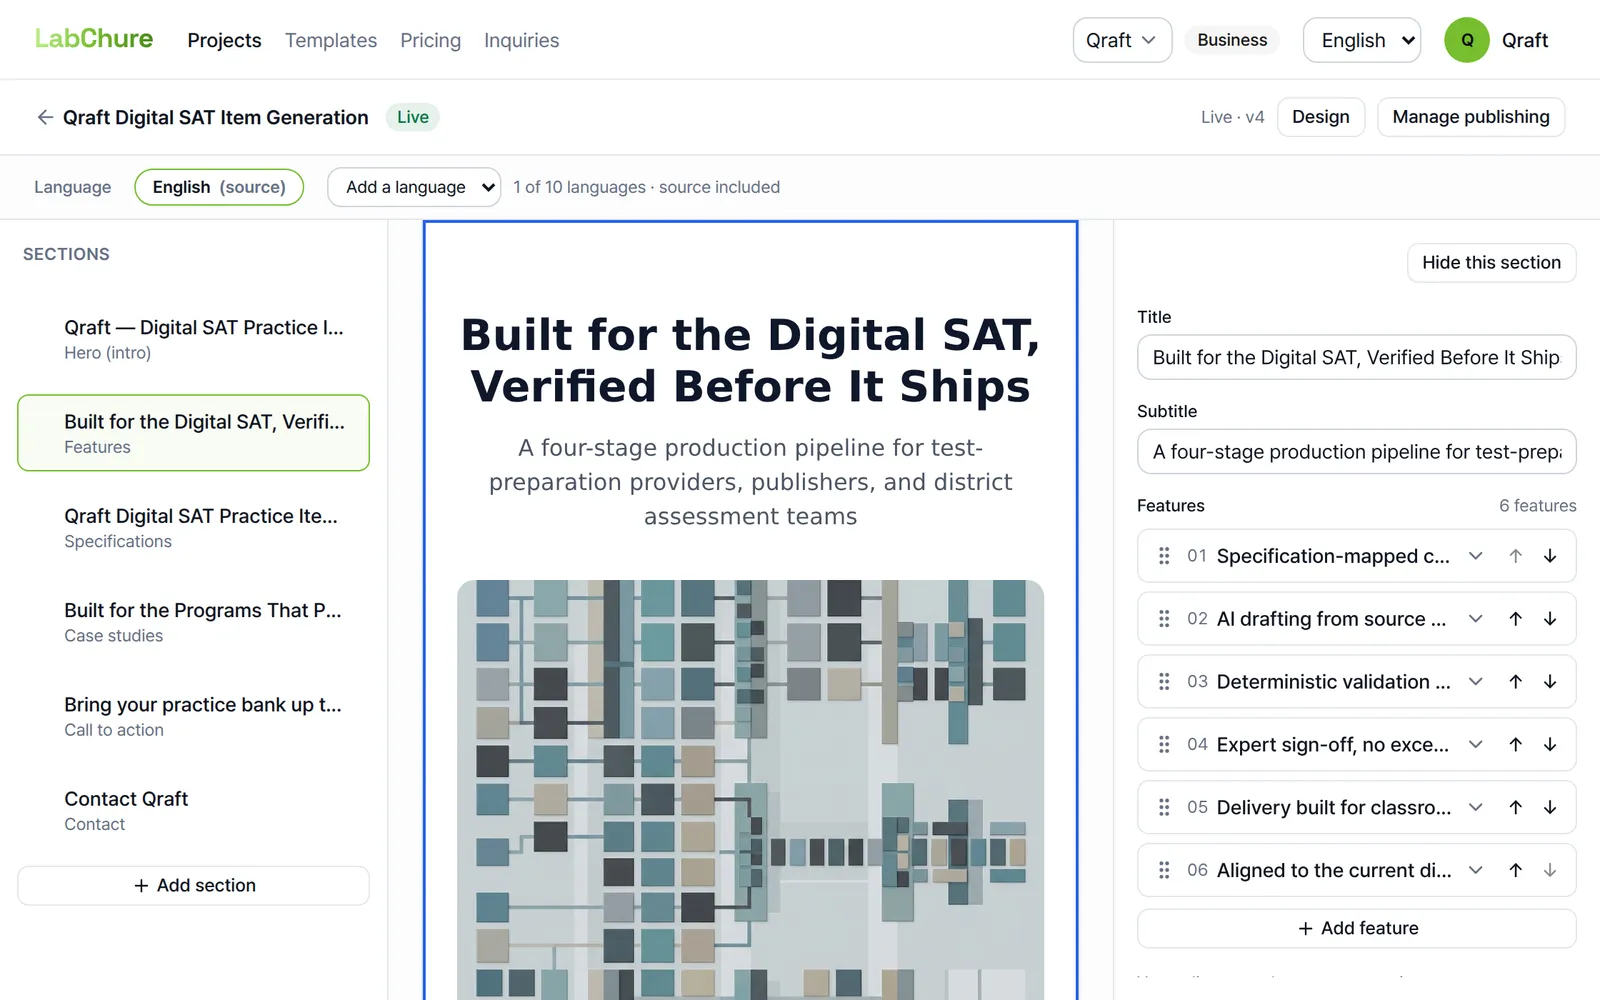Click the Add section button
Image resolution: width=1600 pixels, height=1000 pixels.
click(193, 886)
